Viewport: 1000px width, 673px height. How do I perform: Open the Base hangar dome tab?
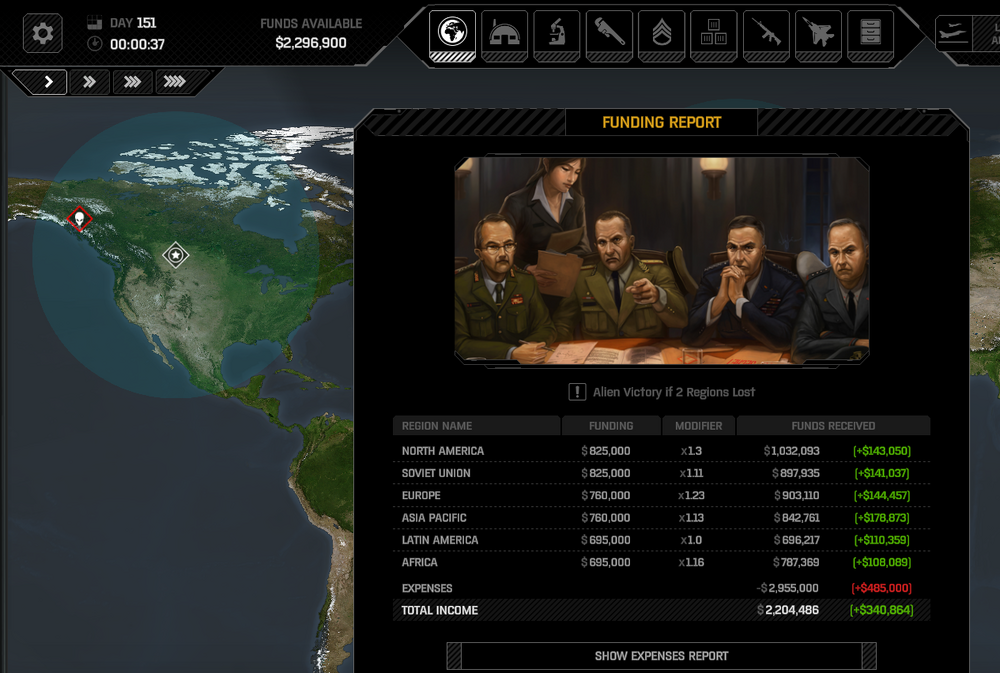coord(504,35)
